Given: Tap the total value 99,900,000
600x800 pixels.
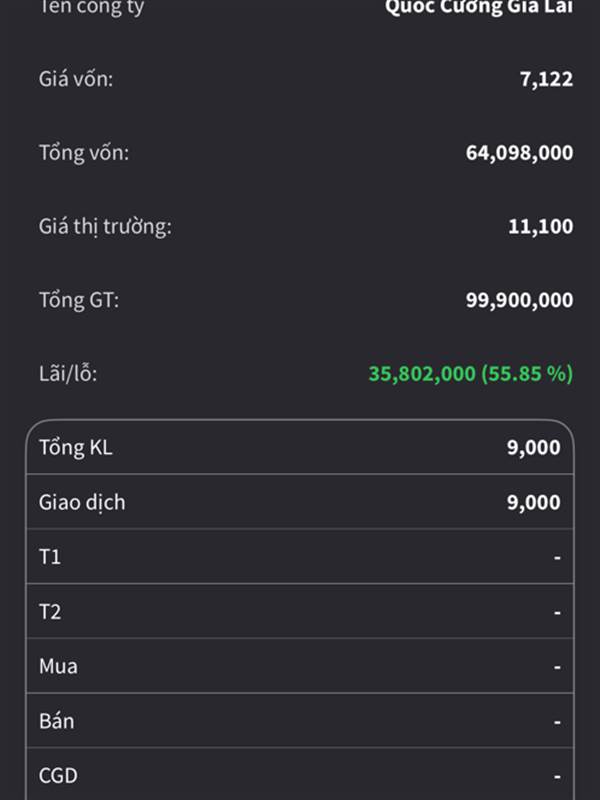Looking at the screenshot, I should pos(519,300).
